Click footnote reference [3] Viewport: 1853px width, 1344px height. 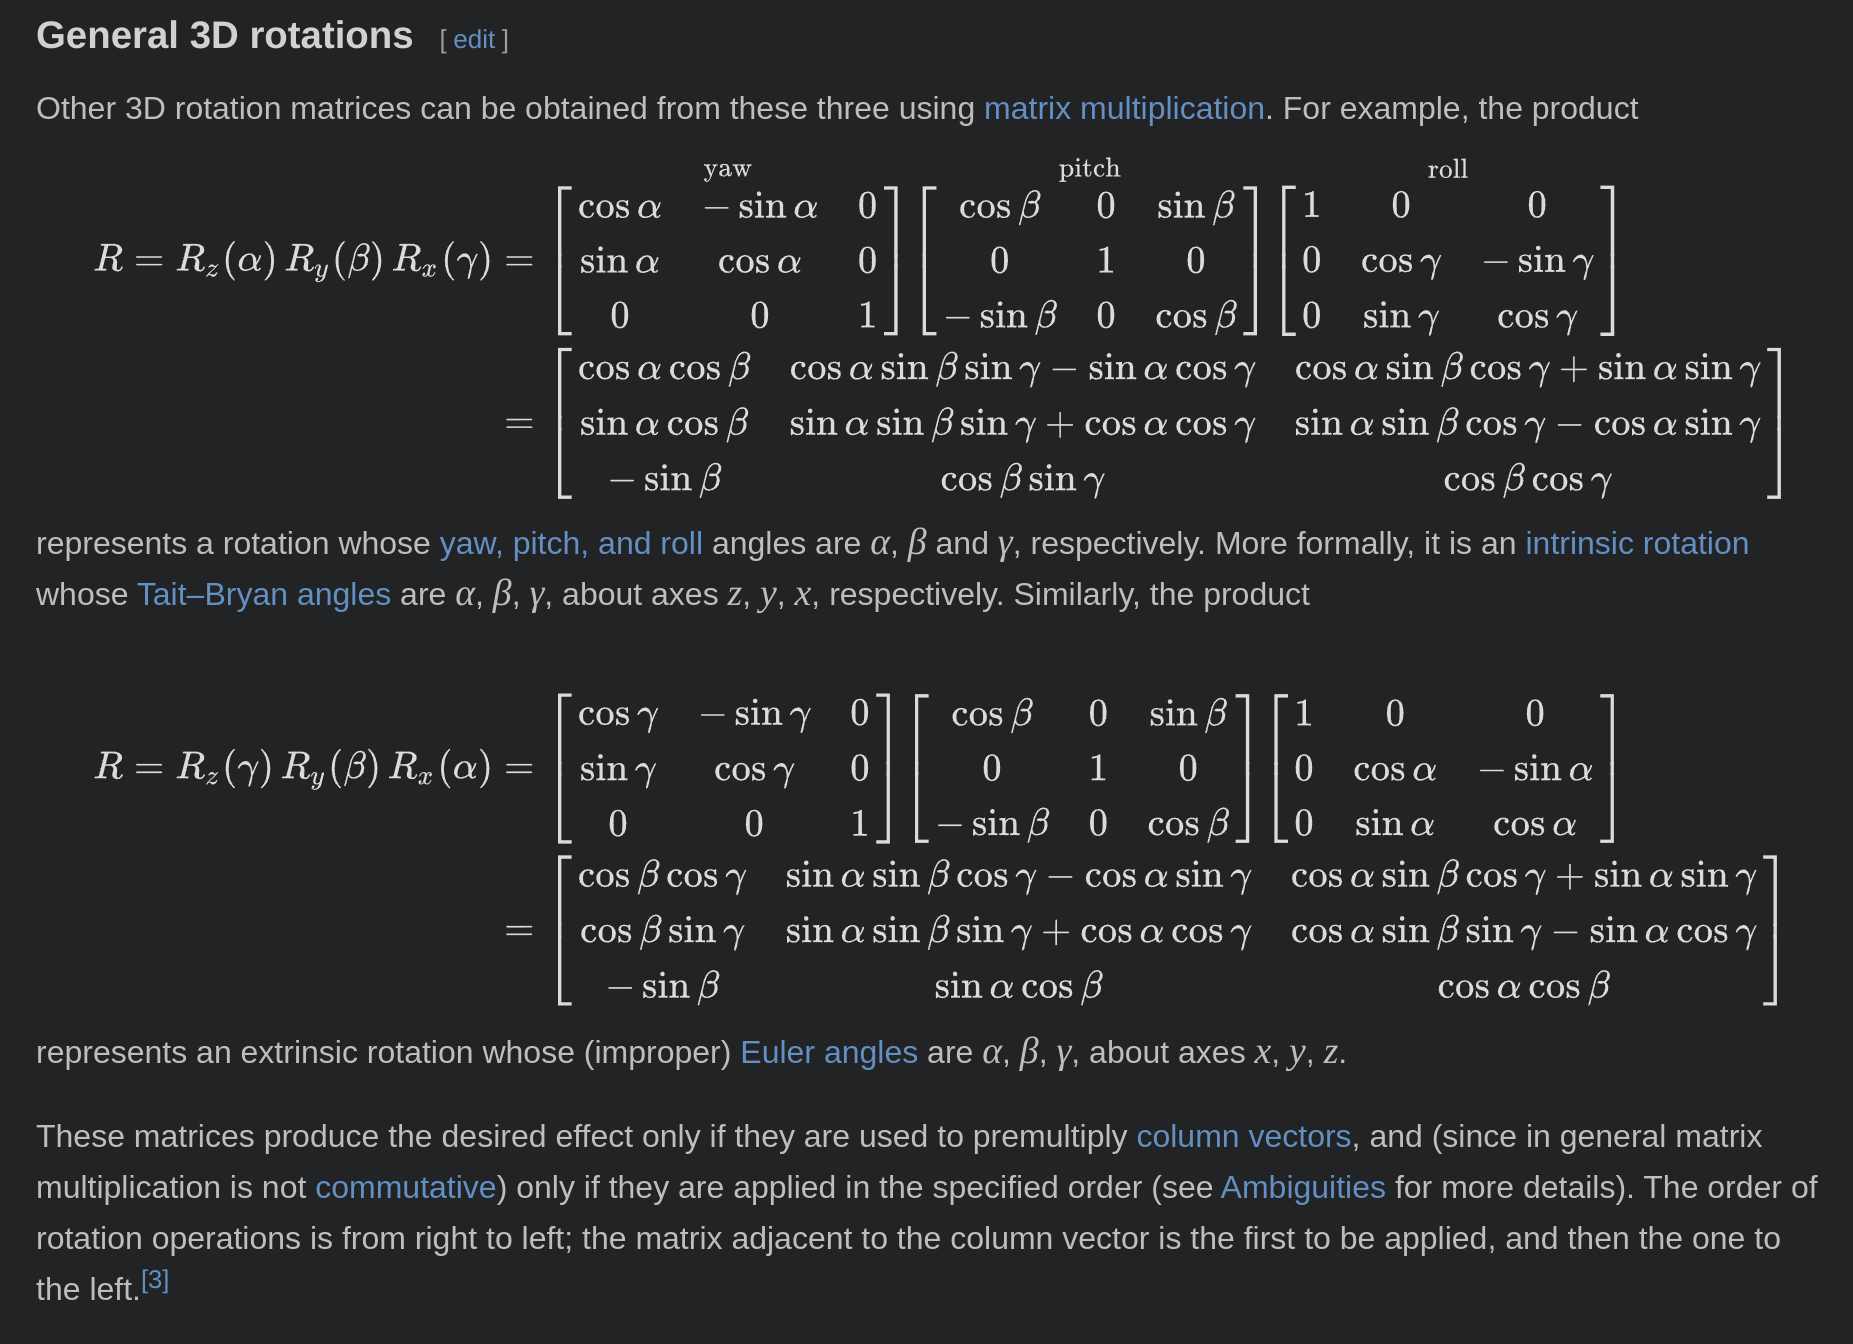point(155,1280)
